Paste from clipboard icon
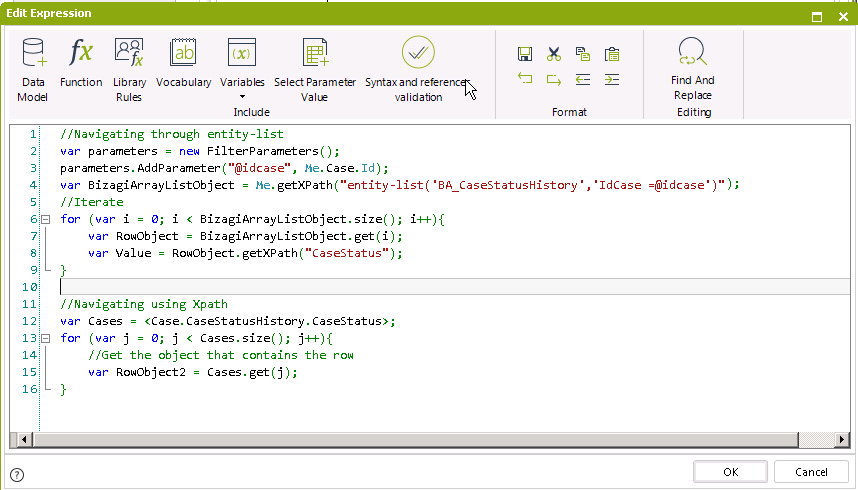Image resolution: width=858 pixels, height=490 pixels. tap(612, 54)
